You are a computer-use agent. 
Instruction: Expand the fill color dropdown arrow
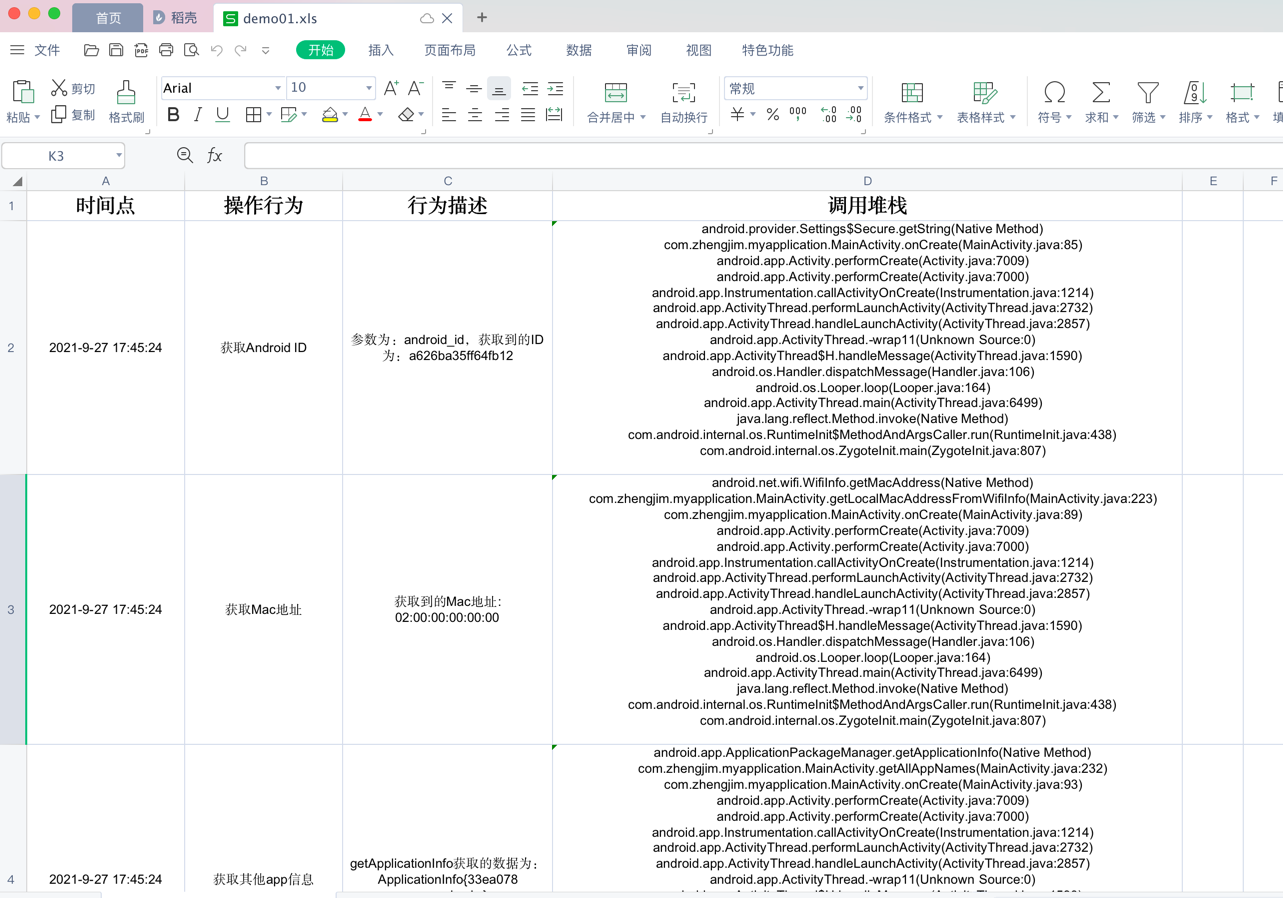coord(345,116)
